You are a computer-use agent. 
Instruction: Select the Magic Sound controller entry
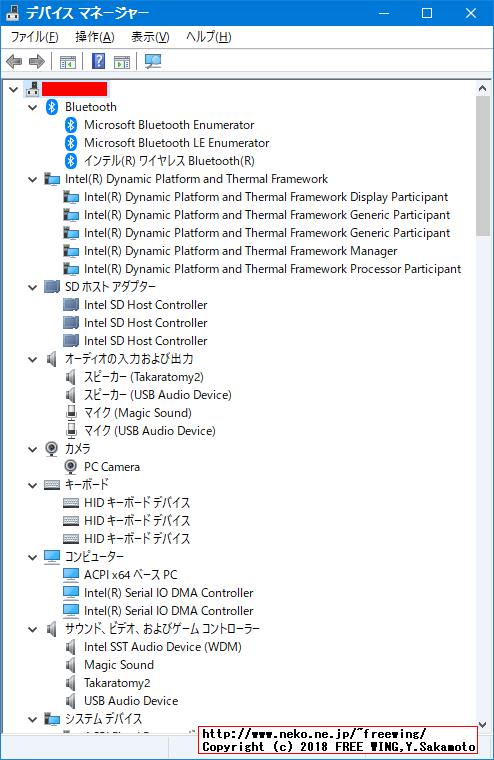pos(119,665)
